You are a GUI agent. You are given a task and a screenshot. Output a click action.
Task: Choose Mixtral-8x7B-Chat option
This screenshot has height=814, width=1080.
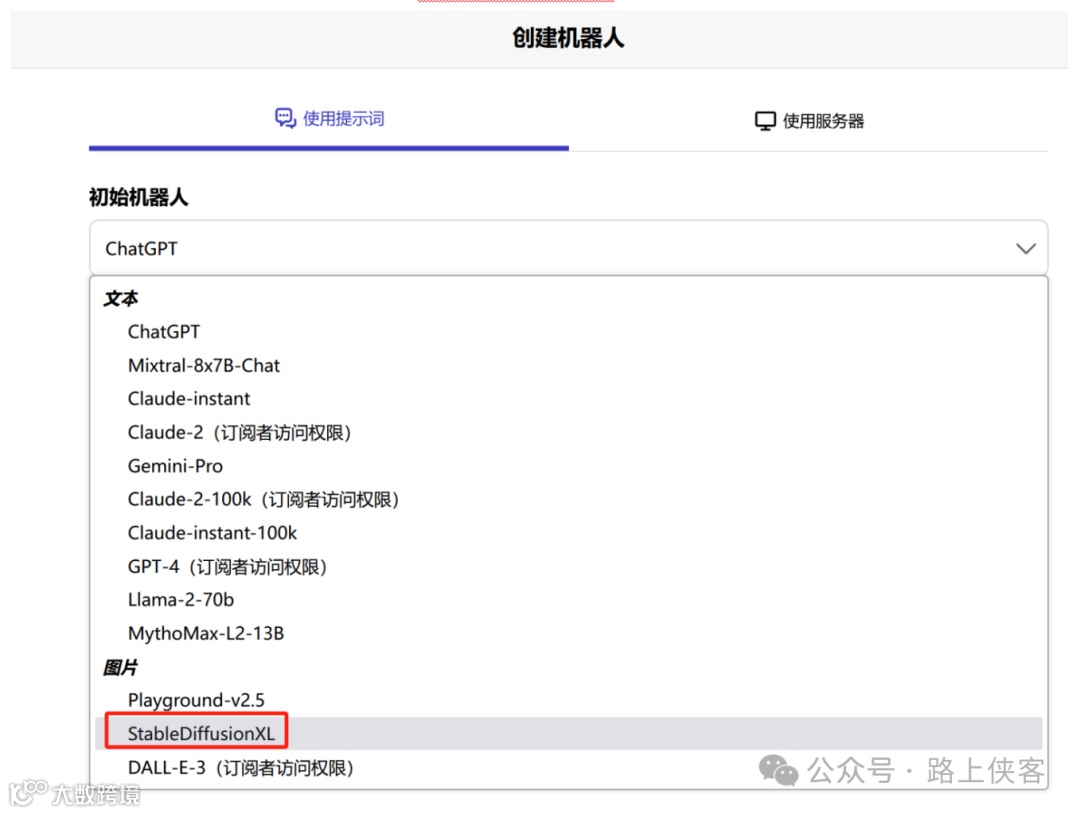pos(568,366)
